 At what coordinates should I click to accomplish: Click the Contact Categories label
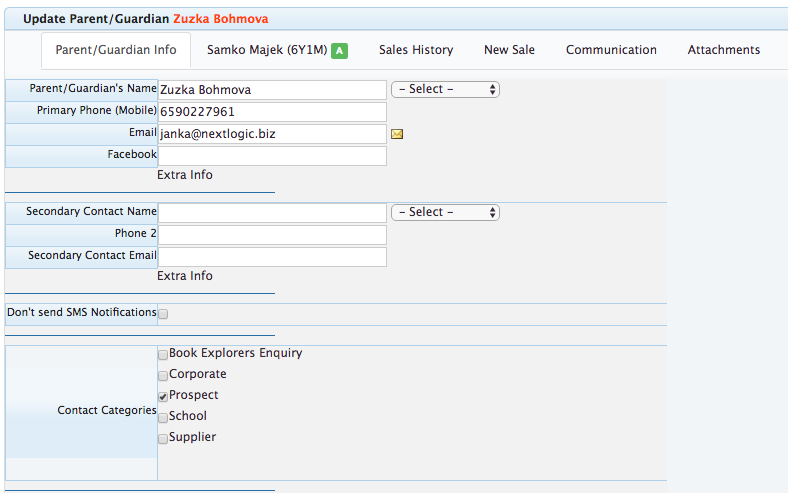tap(107, 411)
